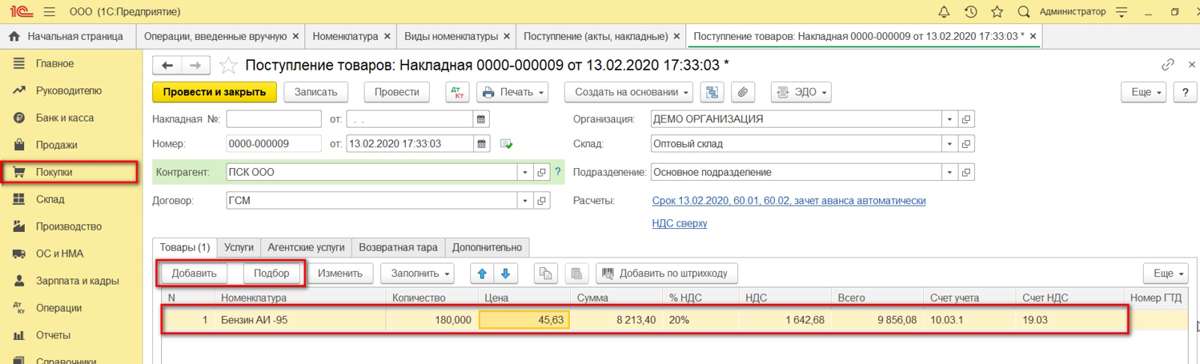1200x364 pixels.
Task: Open favorites star in title bar
Action: pos(997,11)
